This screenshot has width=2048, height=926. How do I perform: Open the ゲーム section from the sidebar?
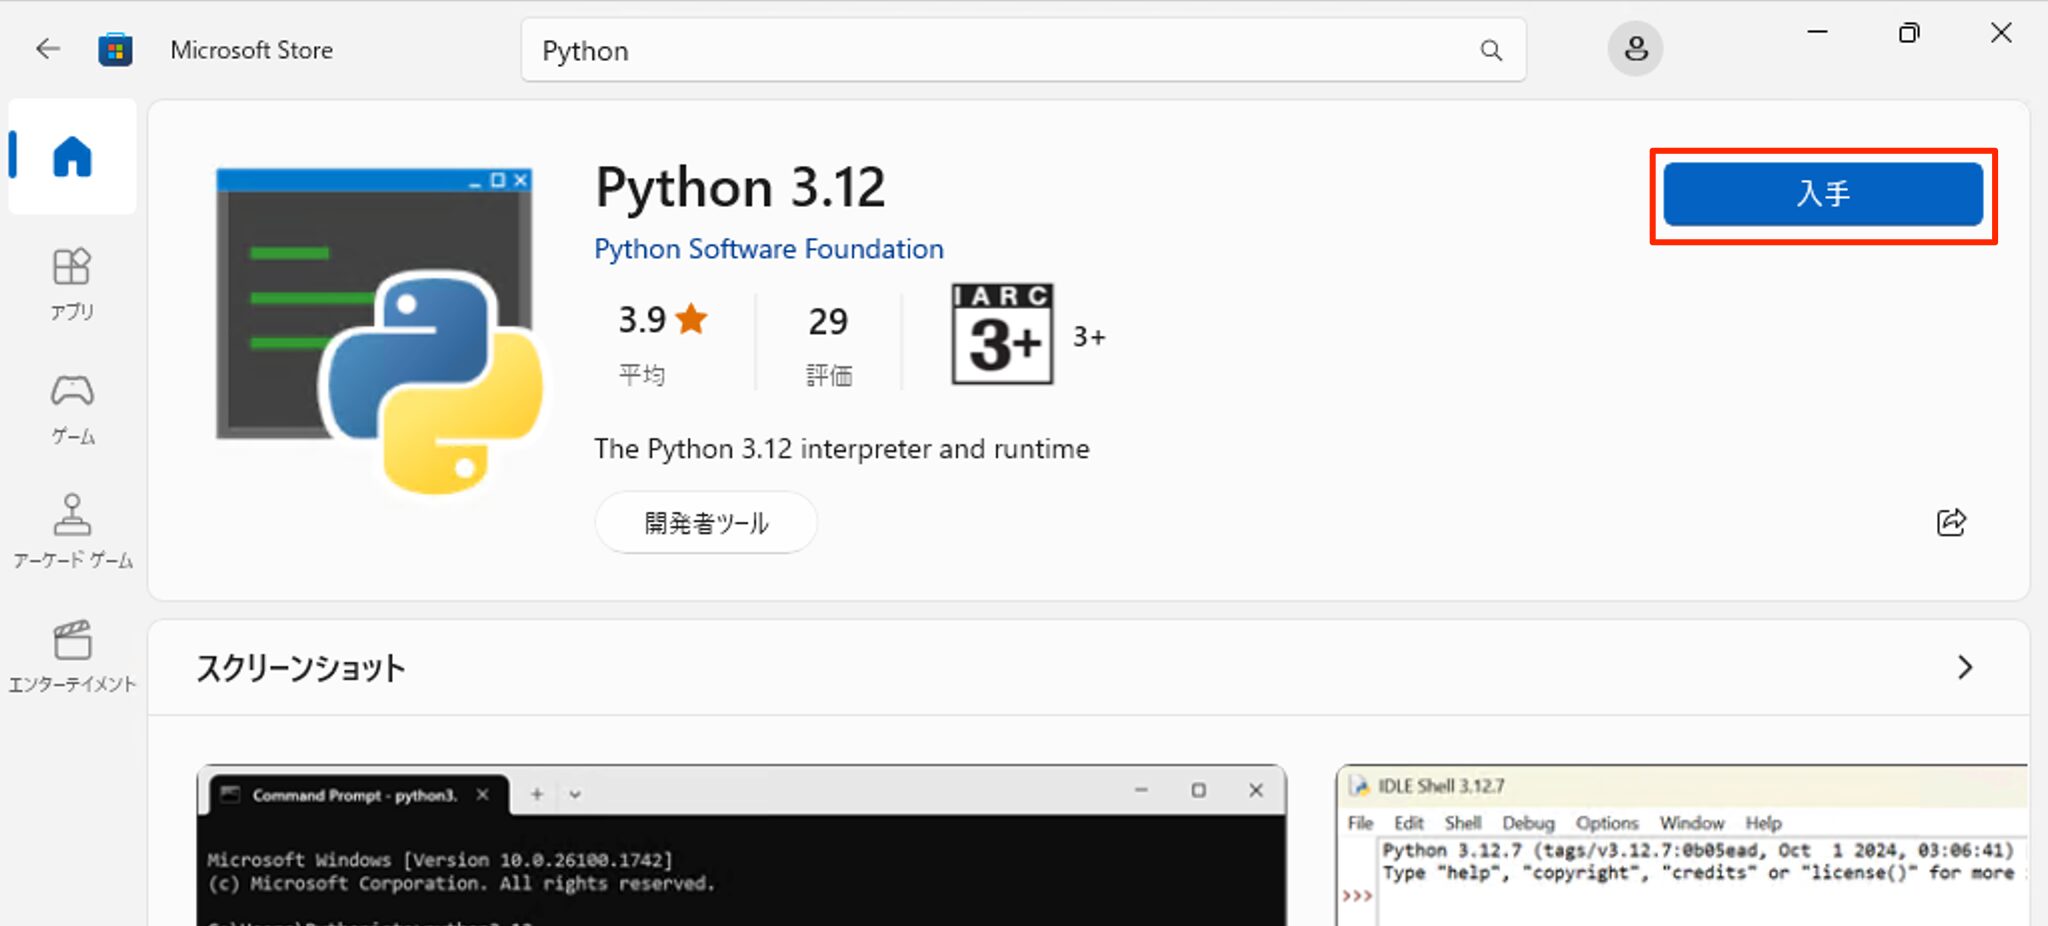[x=71, y=408]
